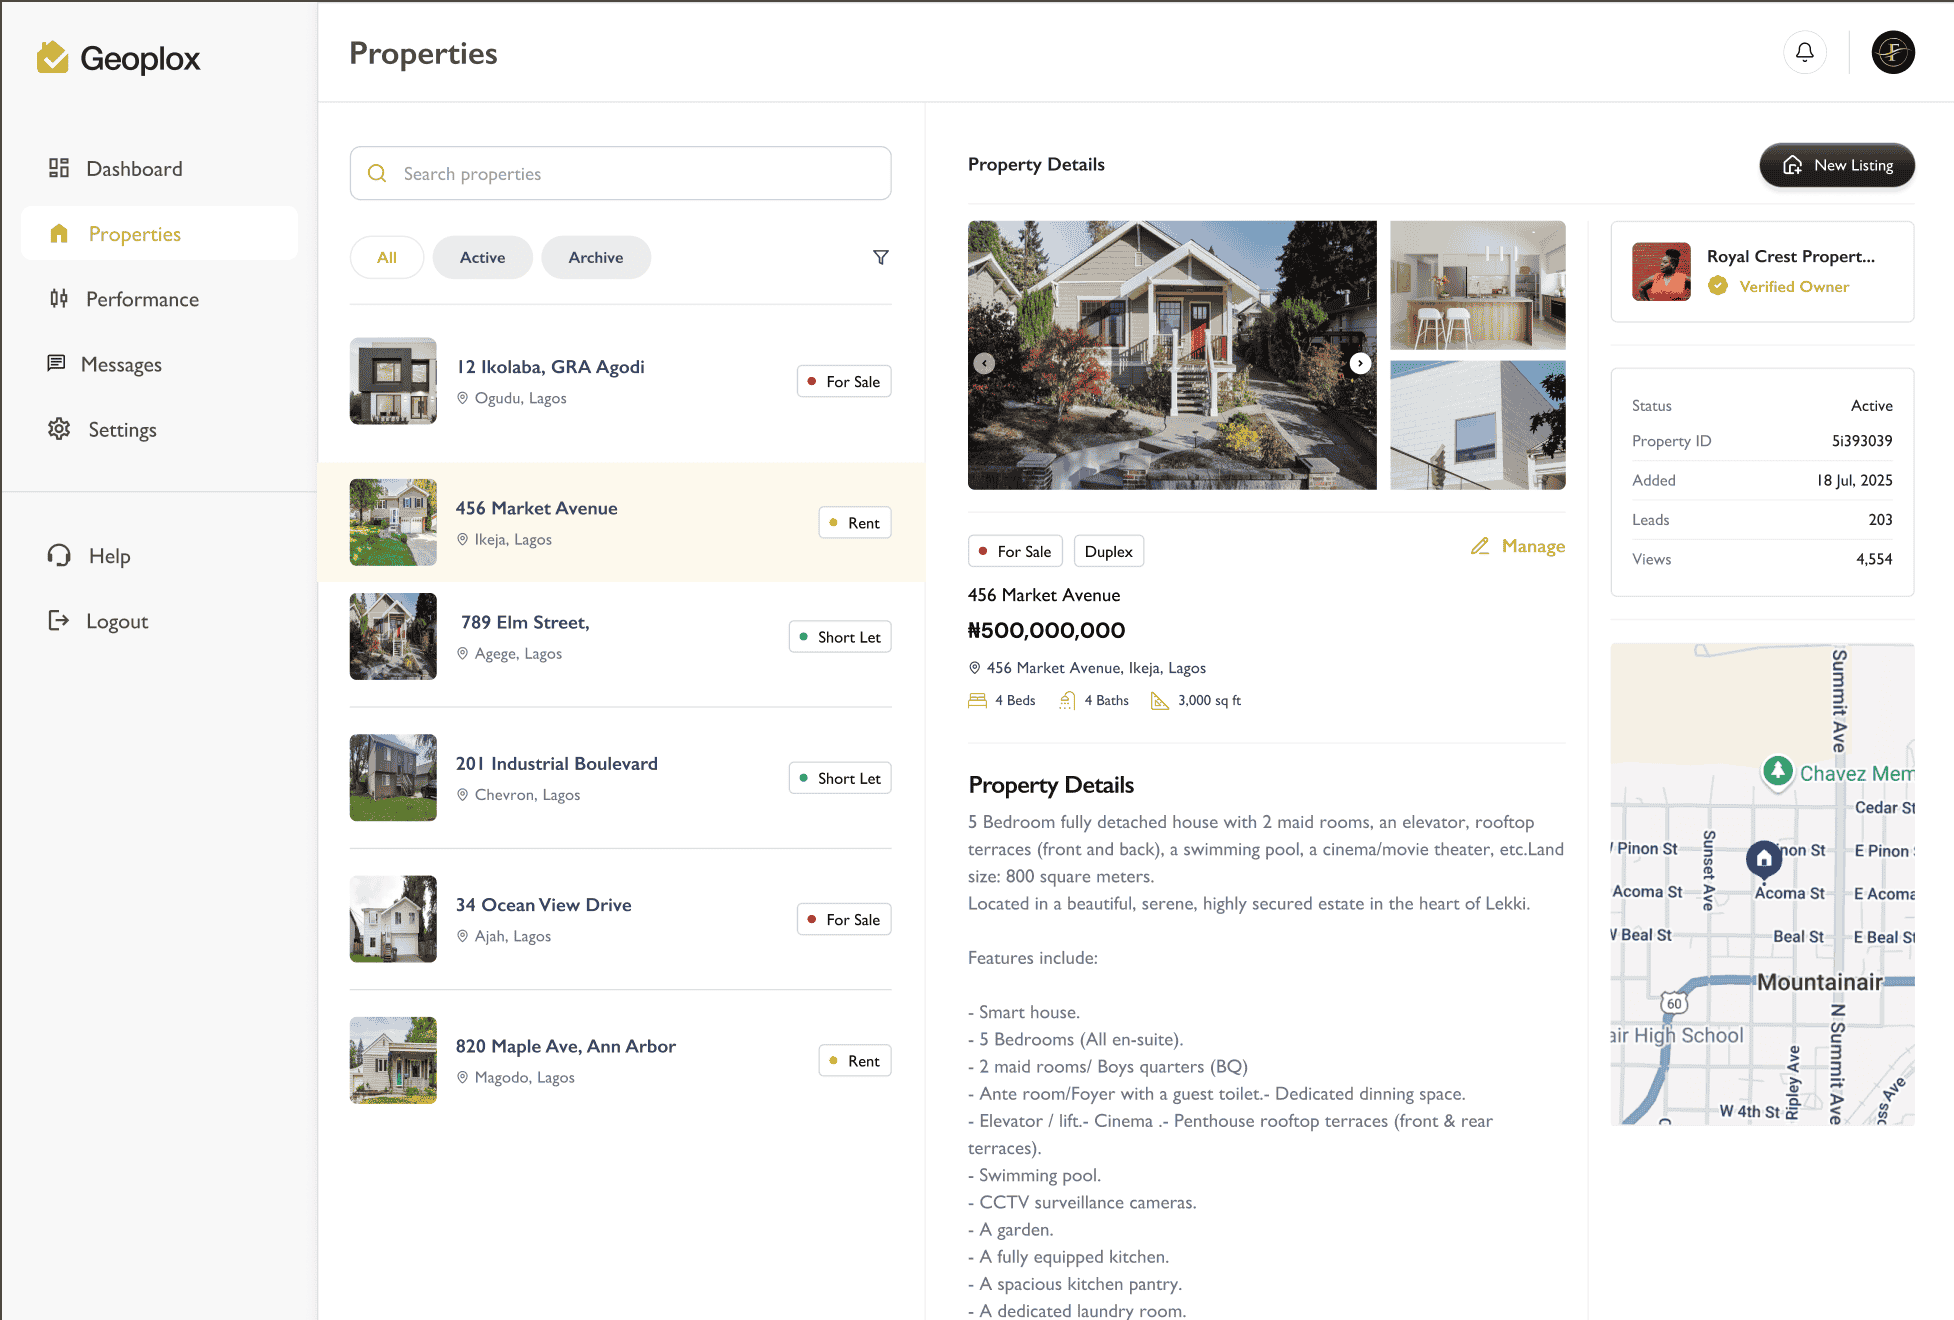The width and height of the screenshot is (1954, 1320).
Task: Click the Geoplox logo icon
Action: click(52, 58)
